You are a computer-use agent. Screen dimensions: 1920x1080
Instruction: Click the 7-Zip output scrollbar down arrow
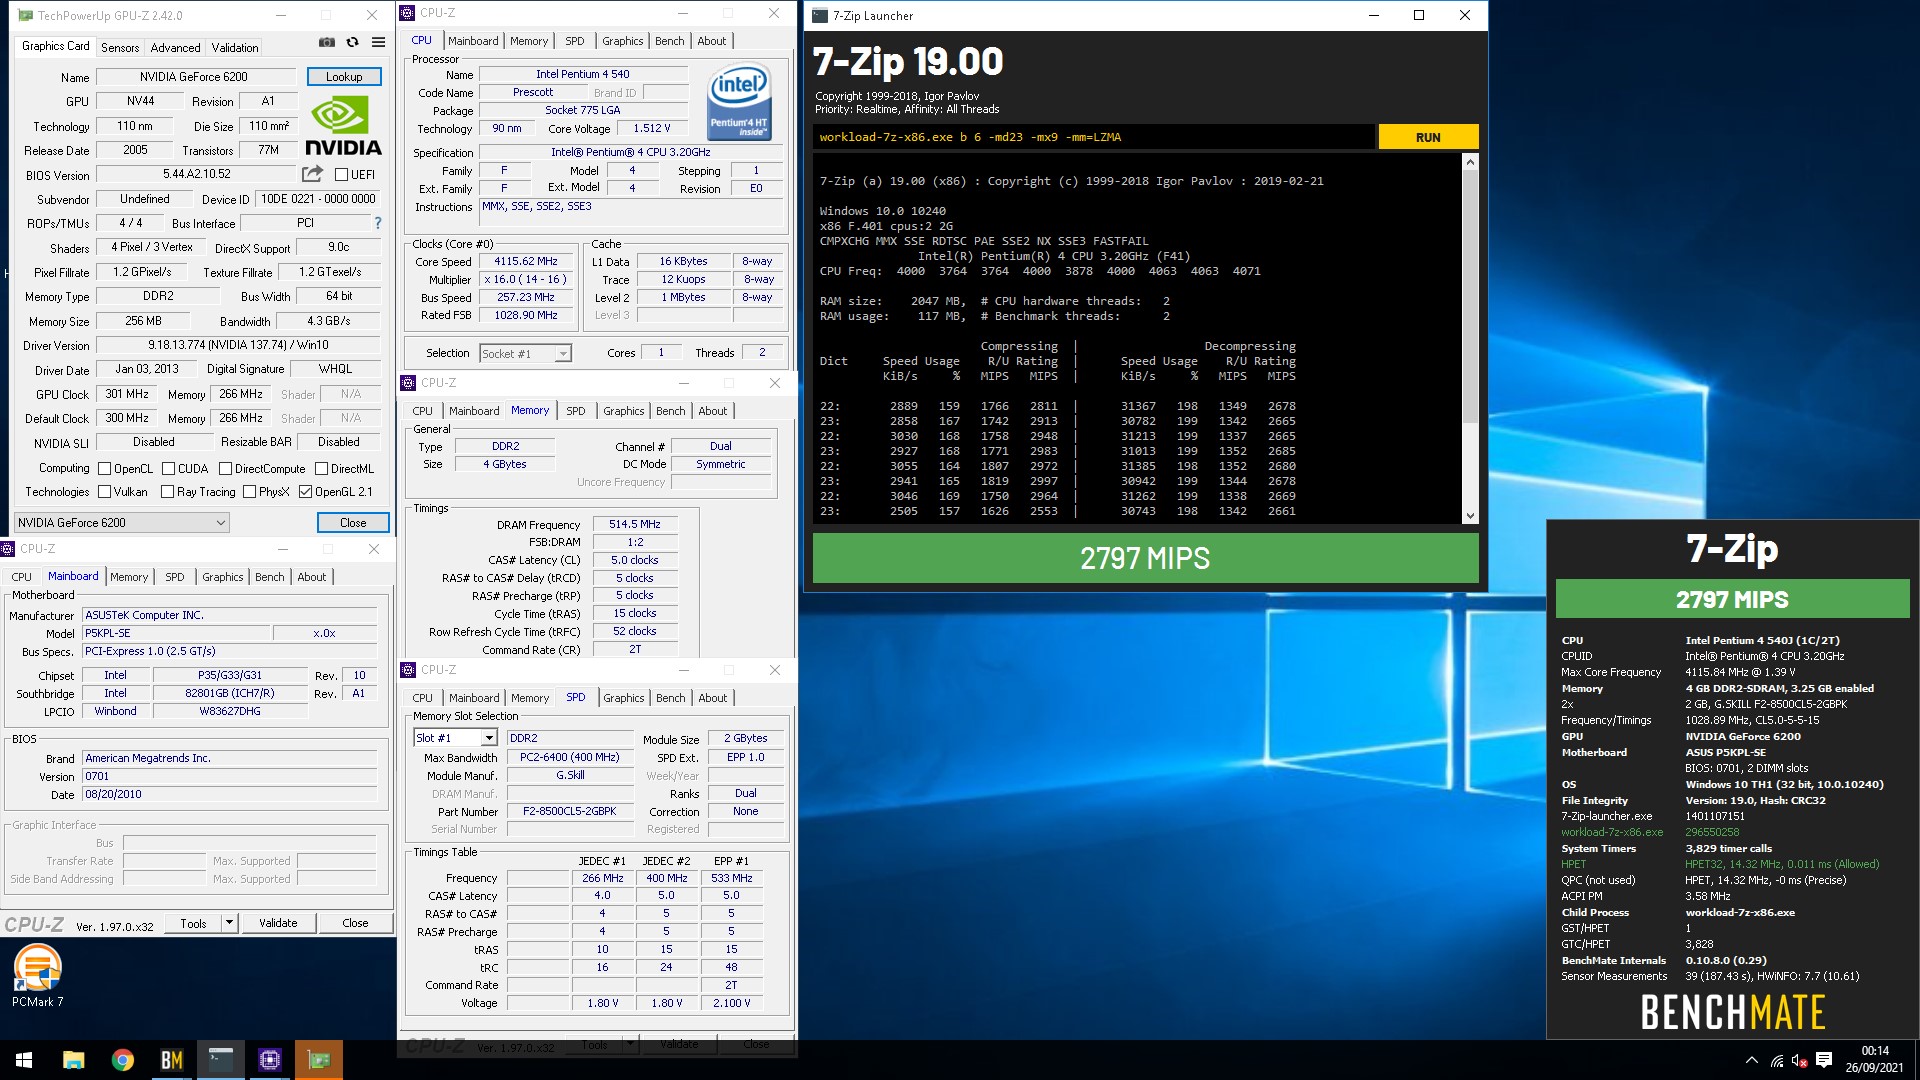click(1470, 516)
